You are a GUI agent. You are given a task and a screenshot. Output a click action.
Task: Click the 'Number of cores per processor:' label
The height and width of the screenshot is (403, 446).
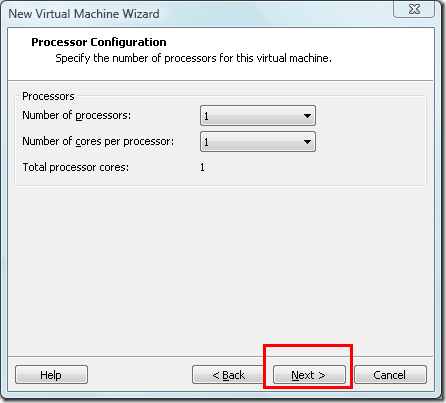click(x=98, y=141)
